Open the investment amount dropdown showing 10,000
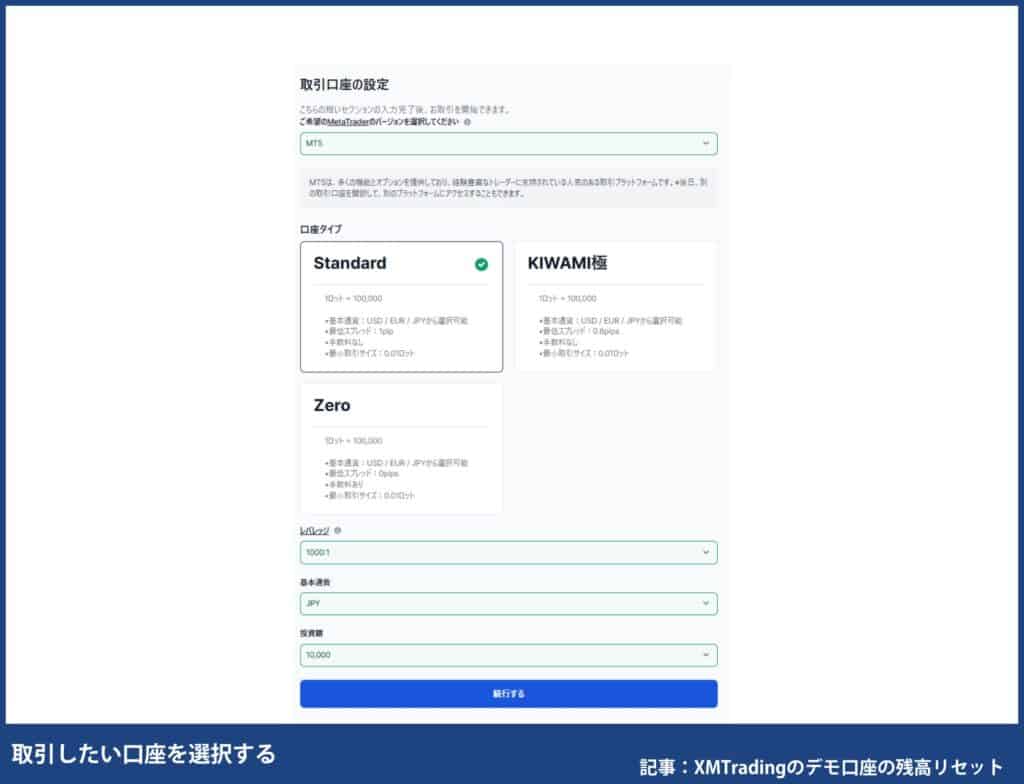 (509, 655)
